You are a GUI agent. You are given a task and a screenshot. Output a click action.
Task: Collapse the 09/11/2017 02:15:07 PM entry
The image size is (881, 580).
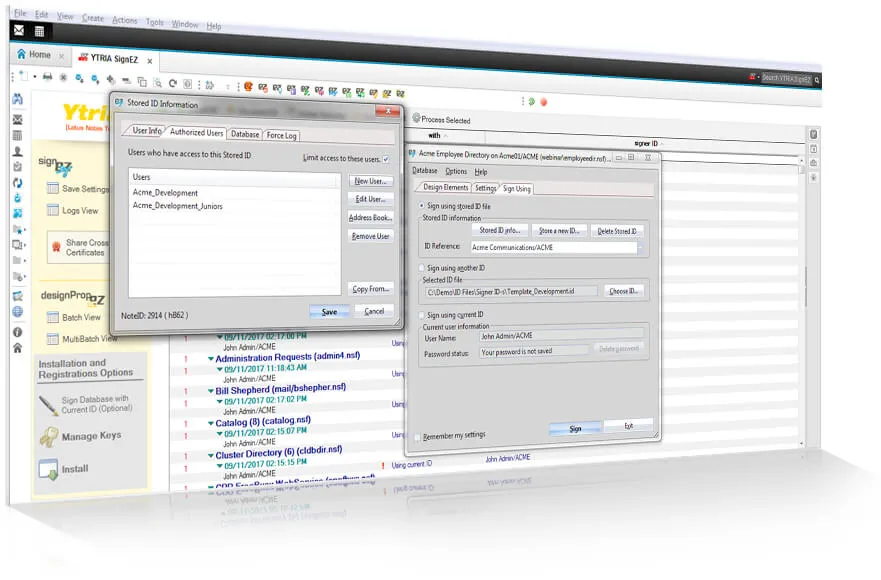click(x=220, y=433)
